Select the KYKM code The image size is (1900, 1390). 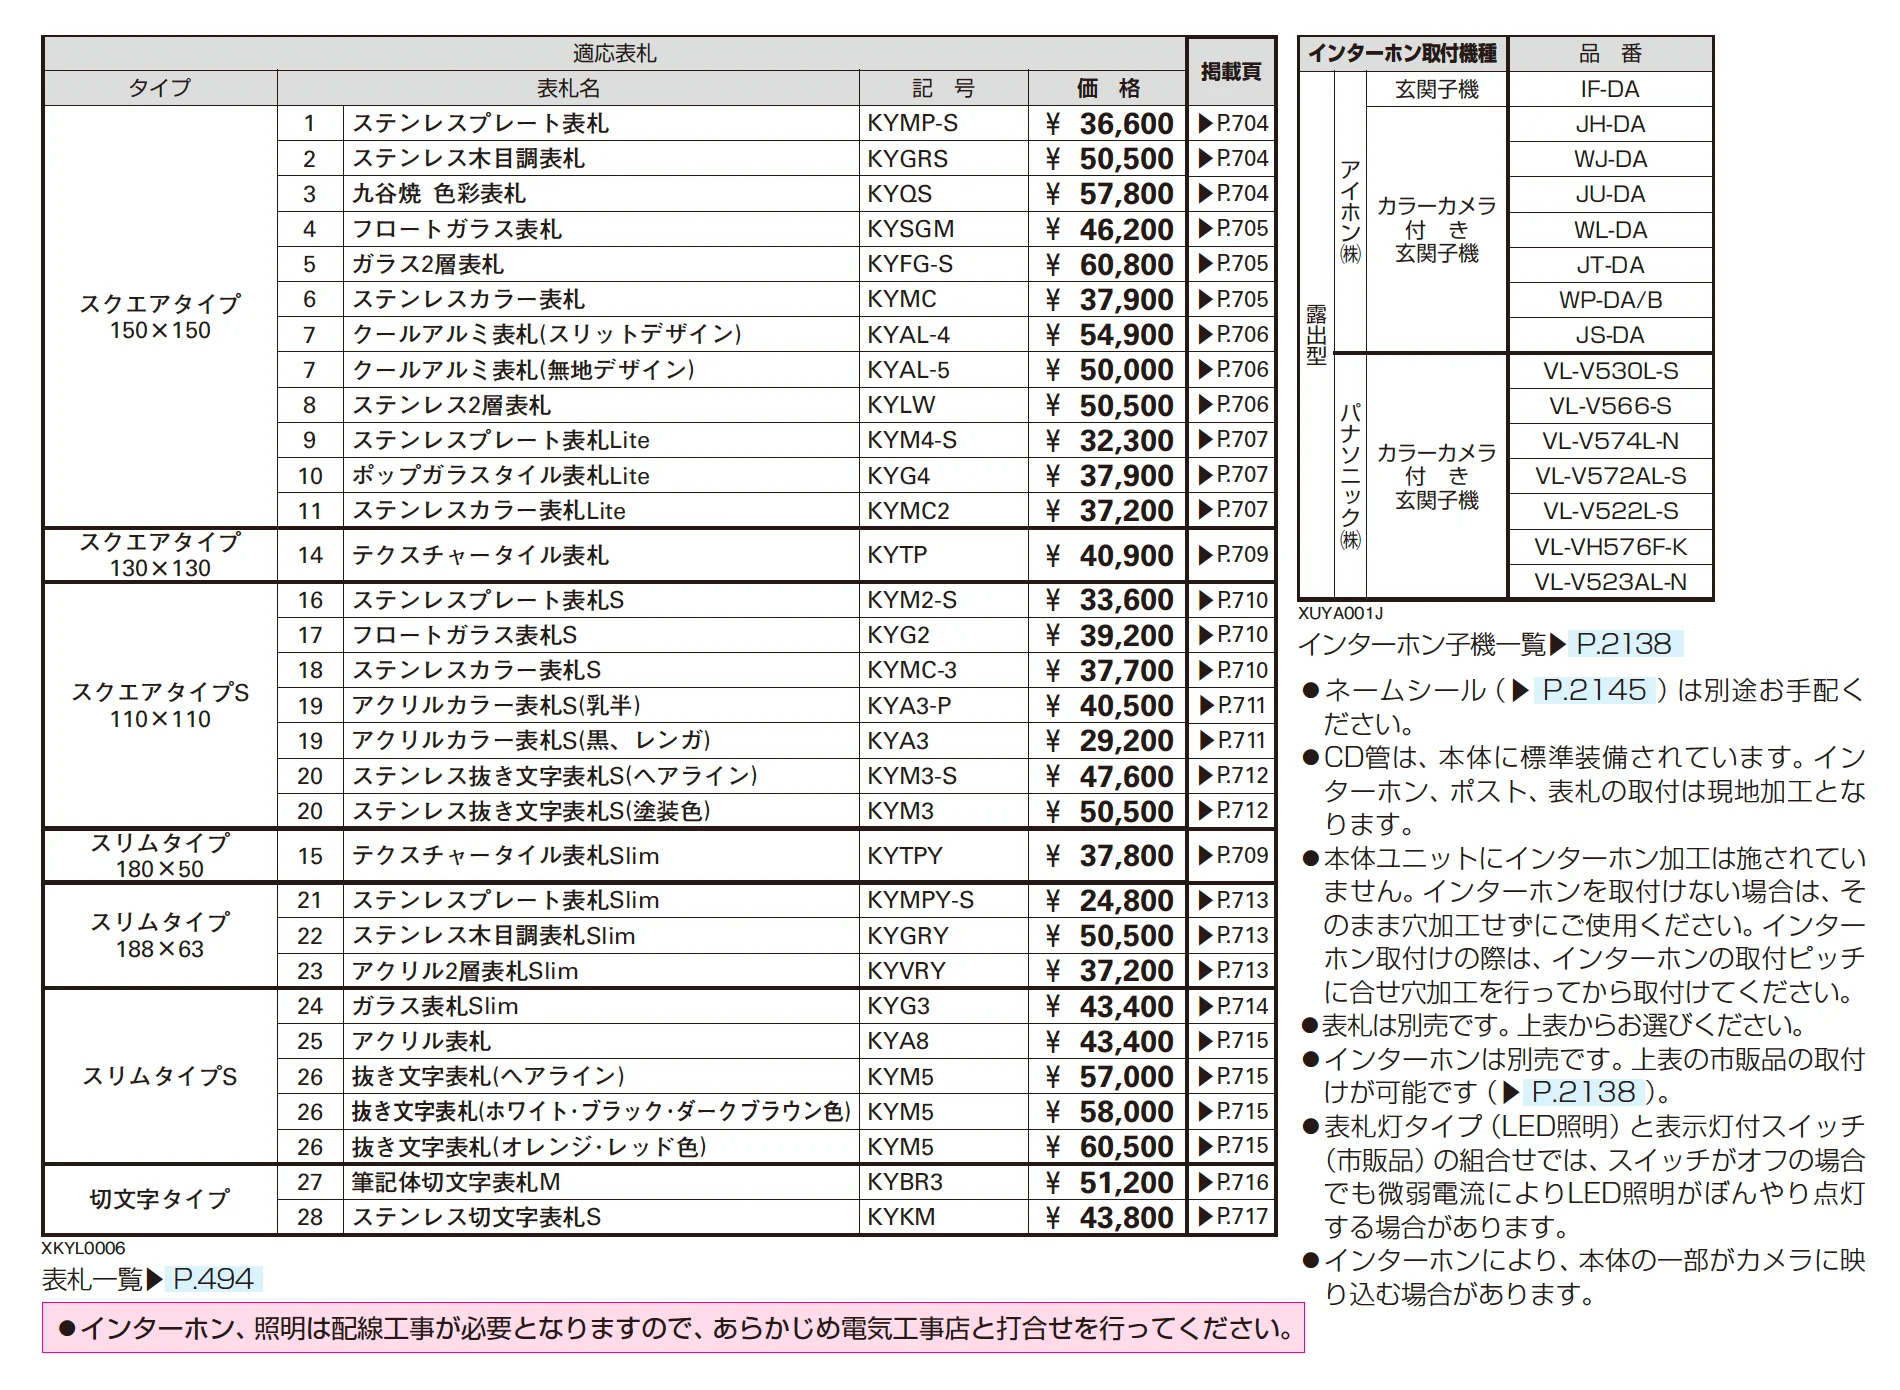pyautogui.click(x=901, y=1217)
